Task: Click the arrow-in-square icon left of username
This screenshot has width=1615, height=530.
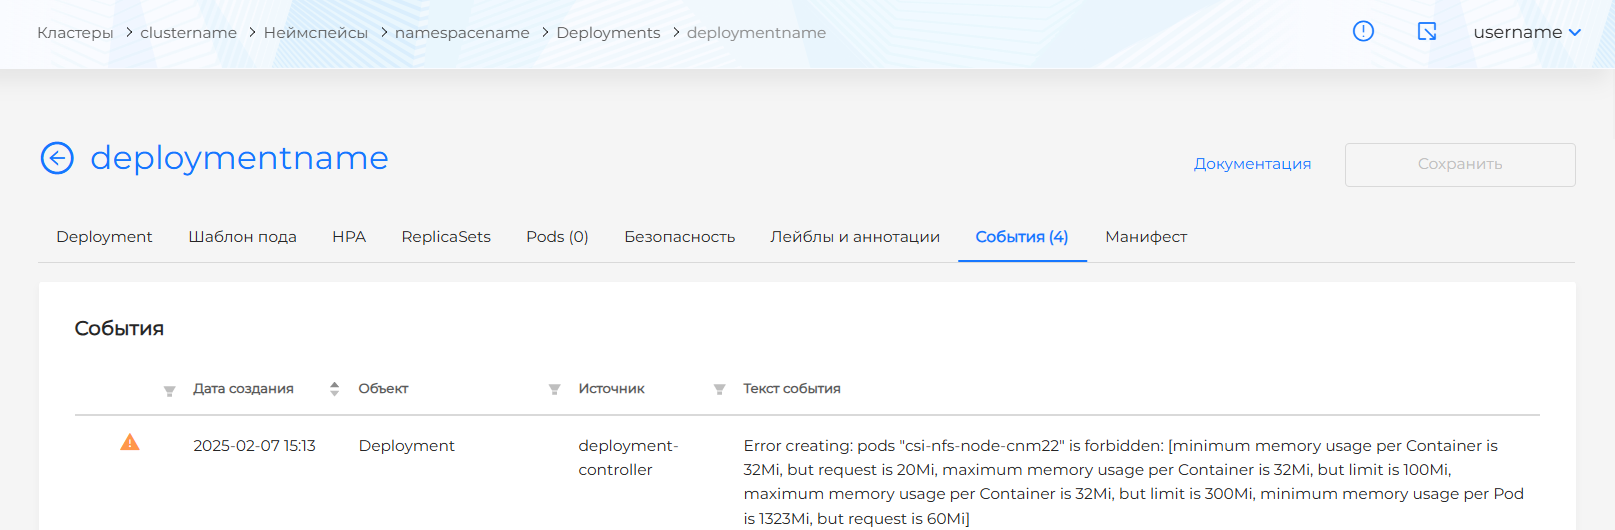Action: pos(1427,32)
